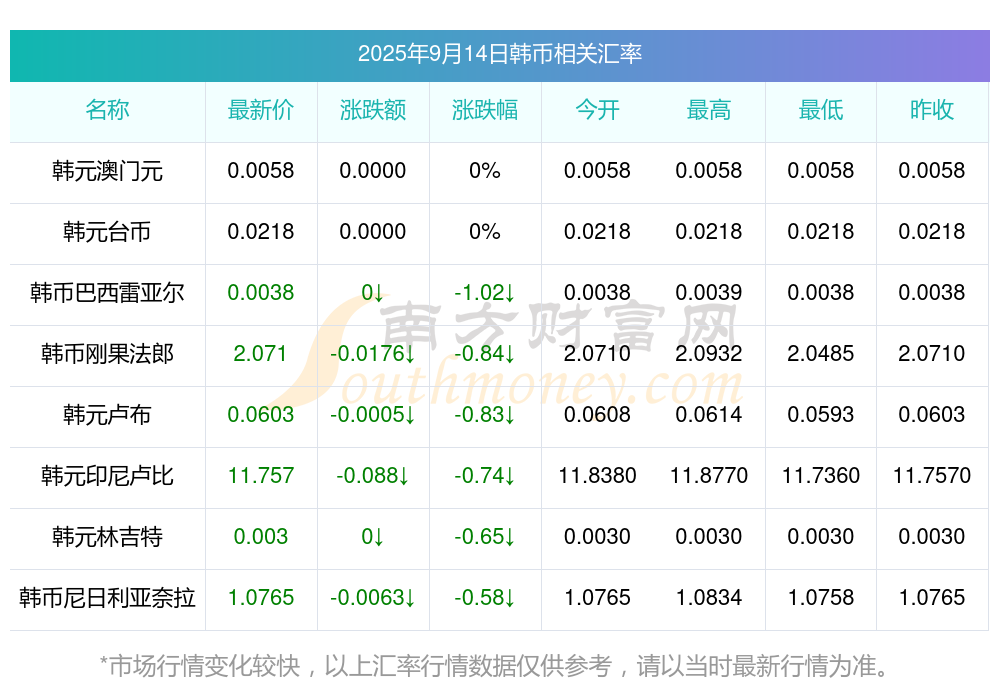
Task: Click change value -0.0005↓
Action: [x=372, y=415]
